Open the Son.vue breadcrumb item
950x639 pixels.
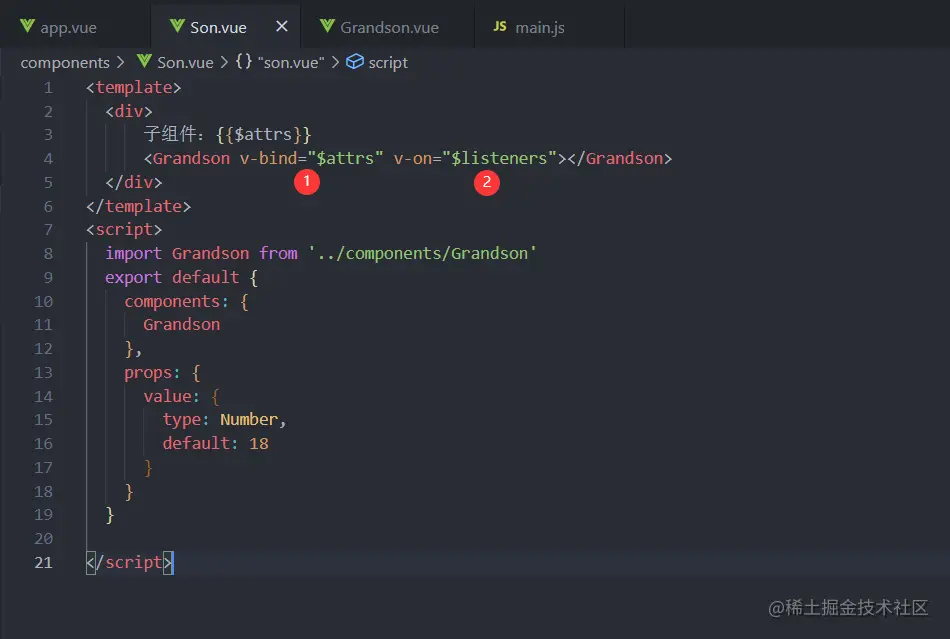pos(185,62)
